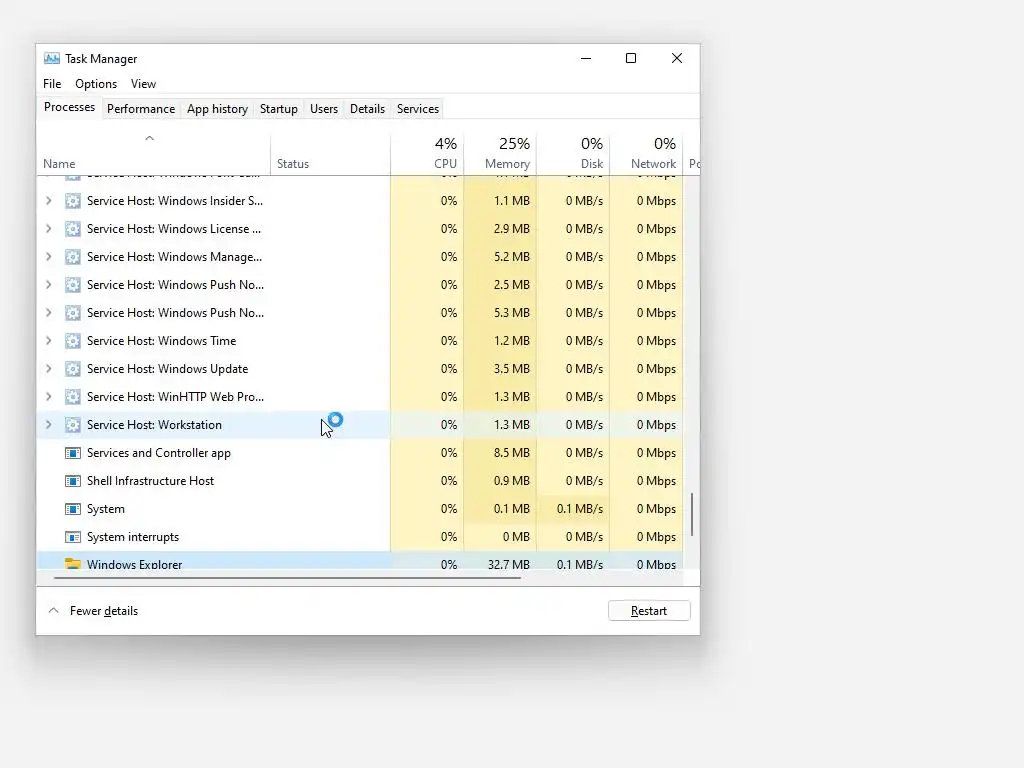Screen dimensions: 1024x768
Task: Click the Windows Explorer folder icon
Action: pyautogui.click(x=72, y=564)
